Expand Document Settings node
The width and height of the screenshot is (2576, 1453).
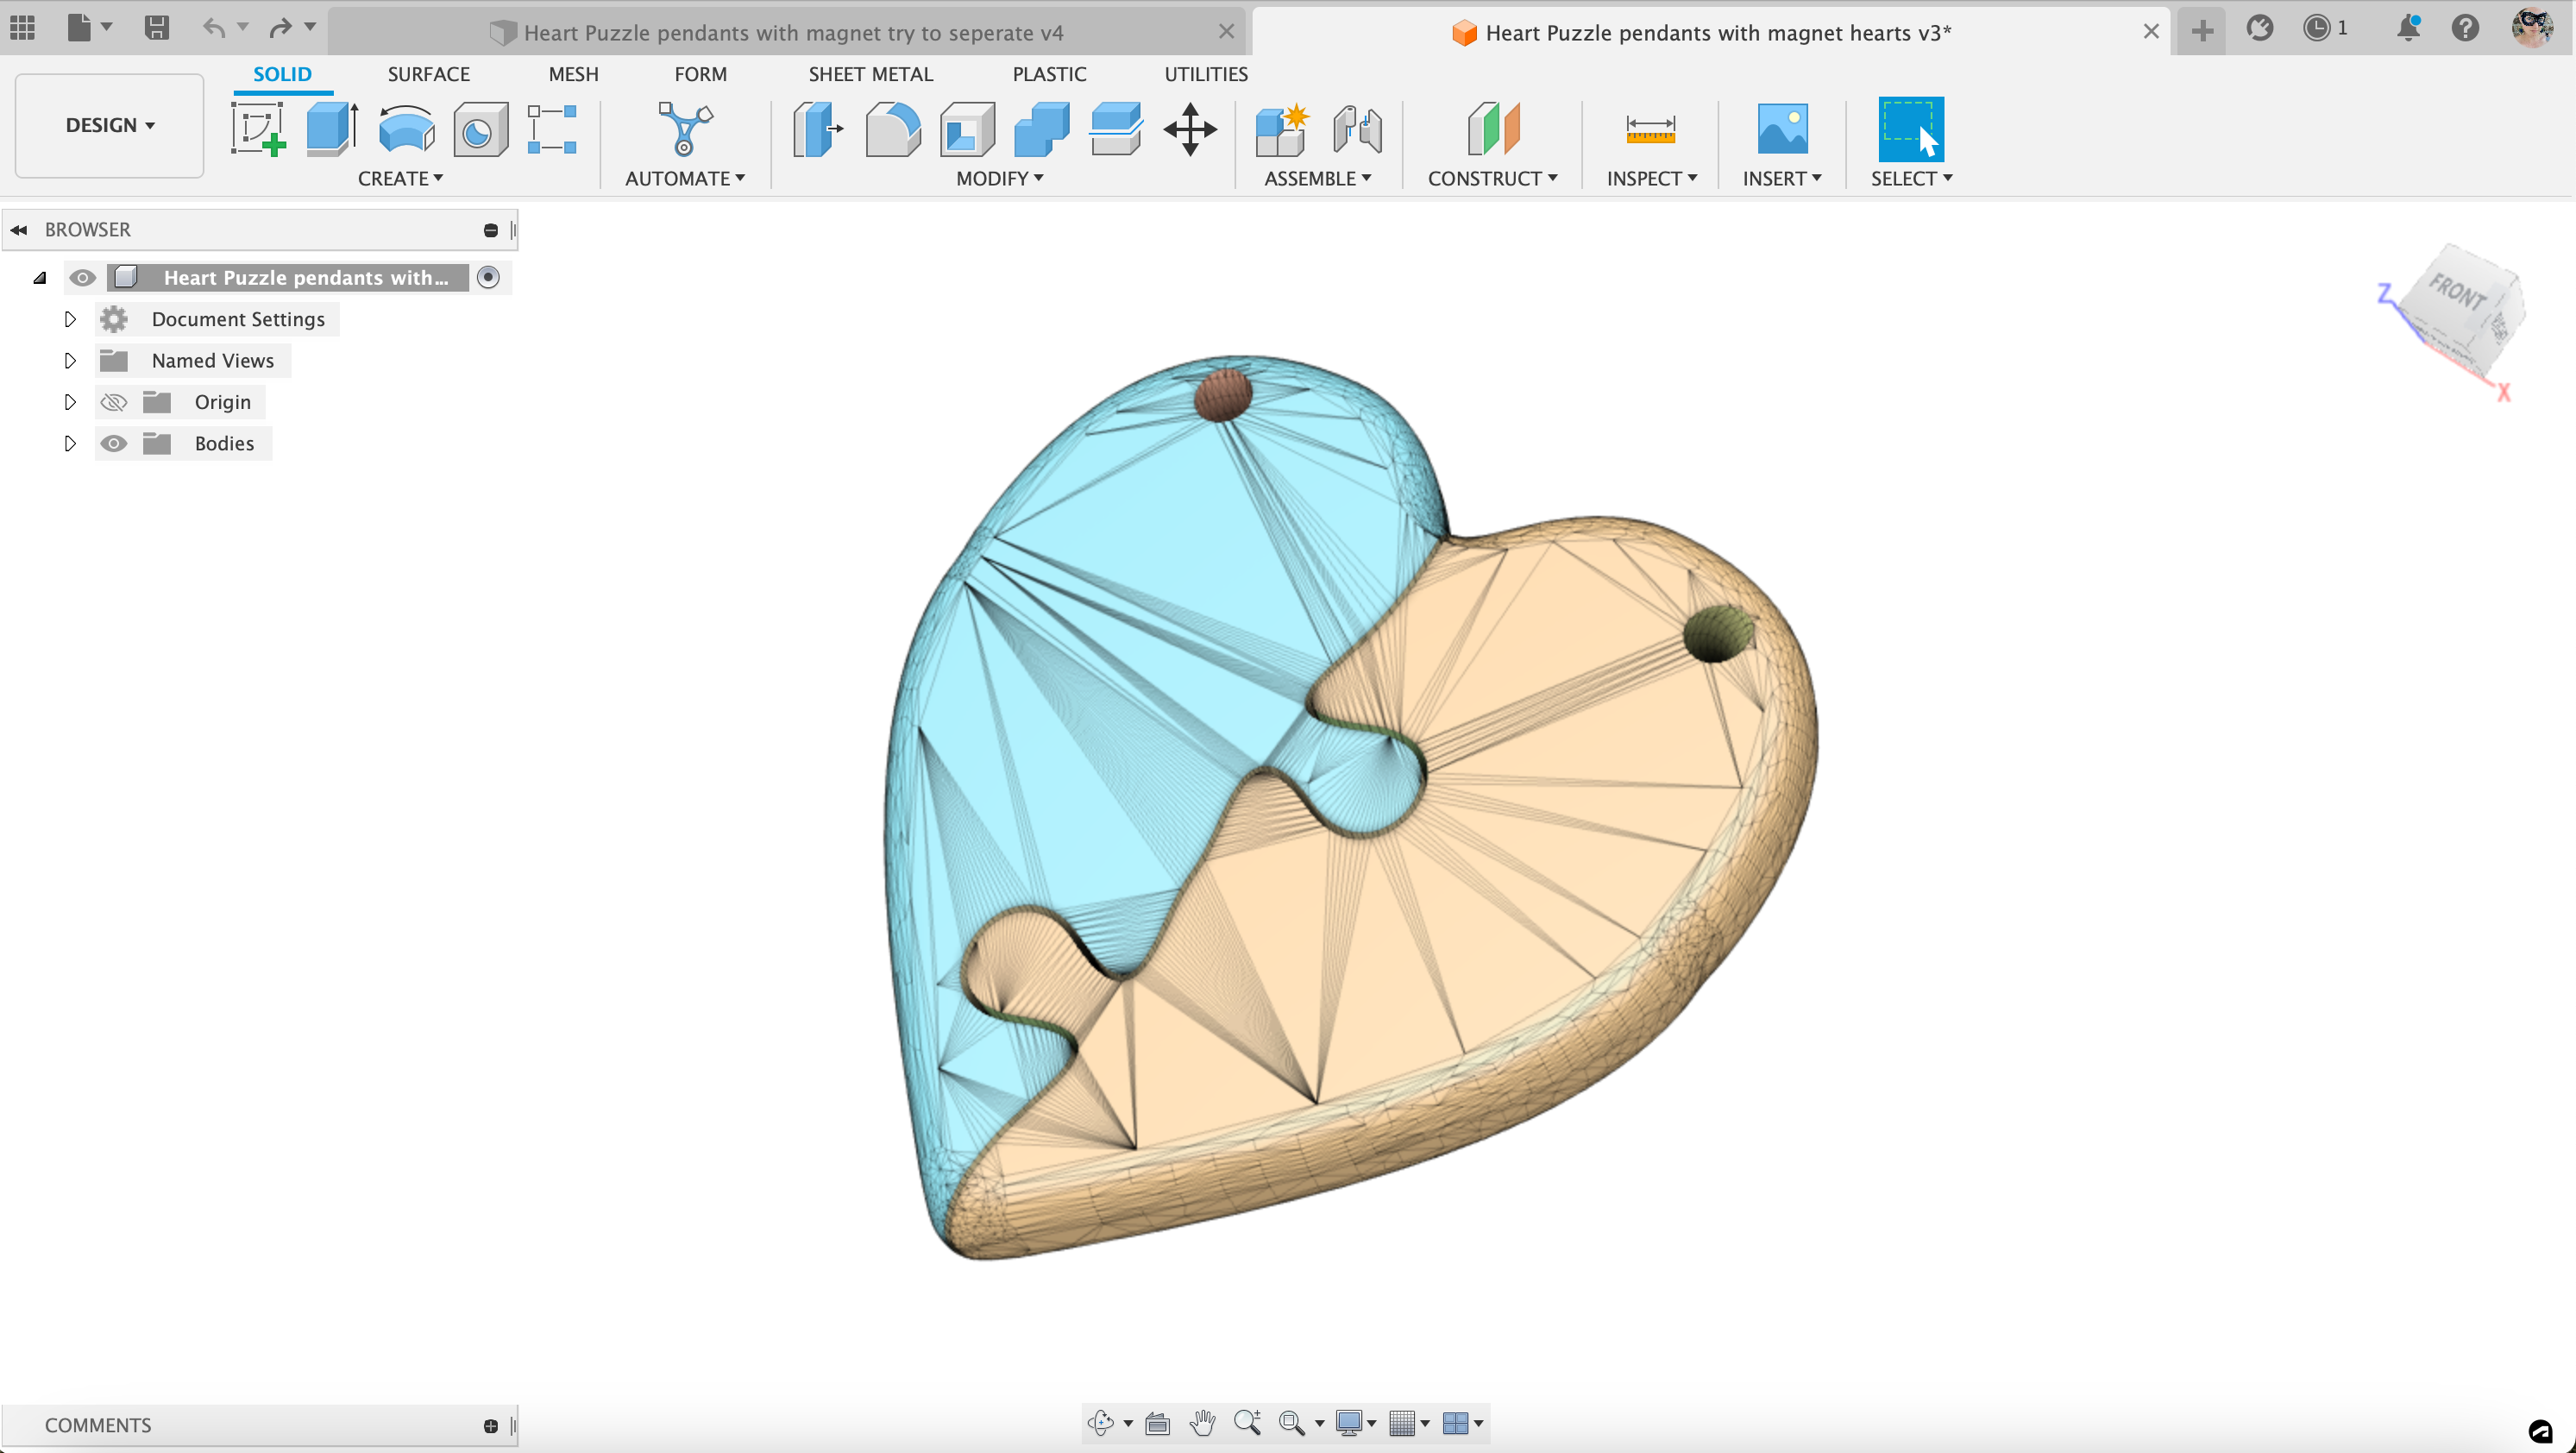point(69,318)
